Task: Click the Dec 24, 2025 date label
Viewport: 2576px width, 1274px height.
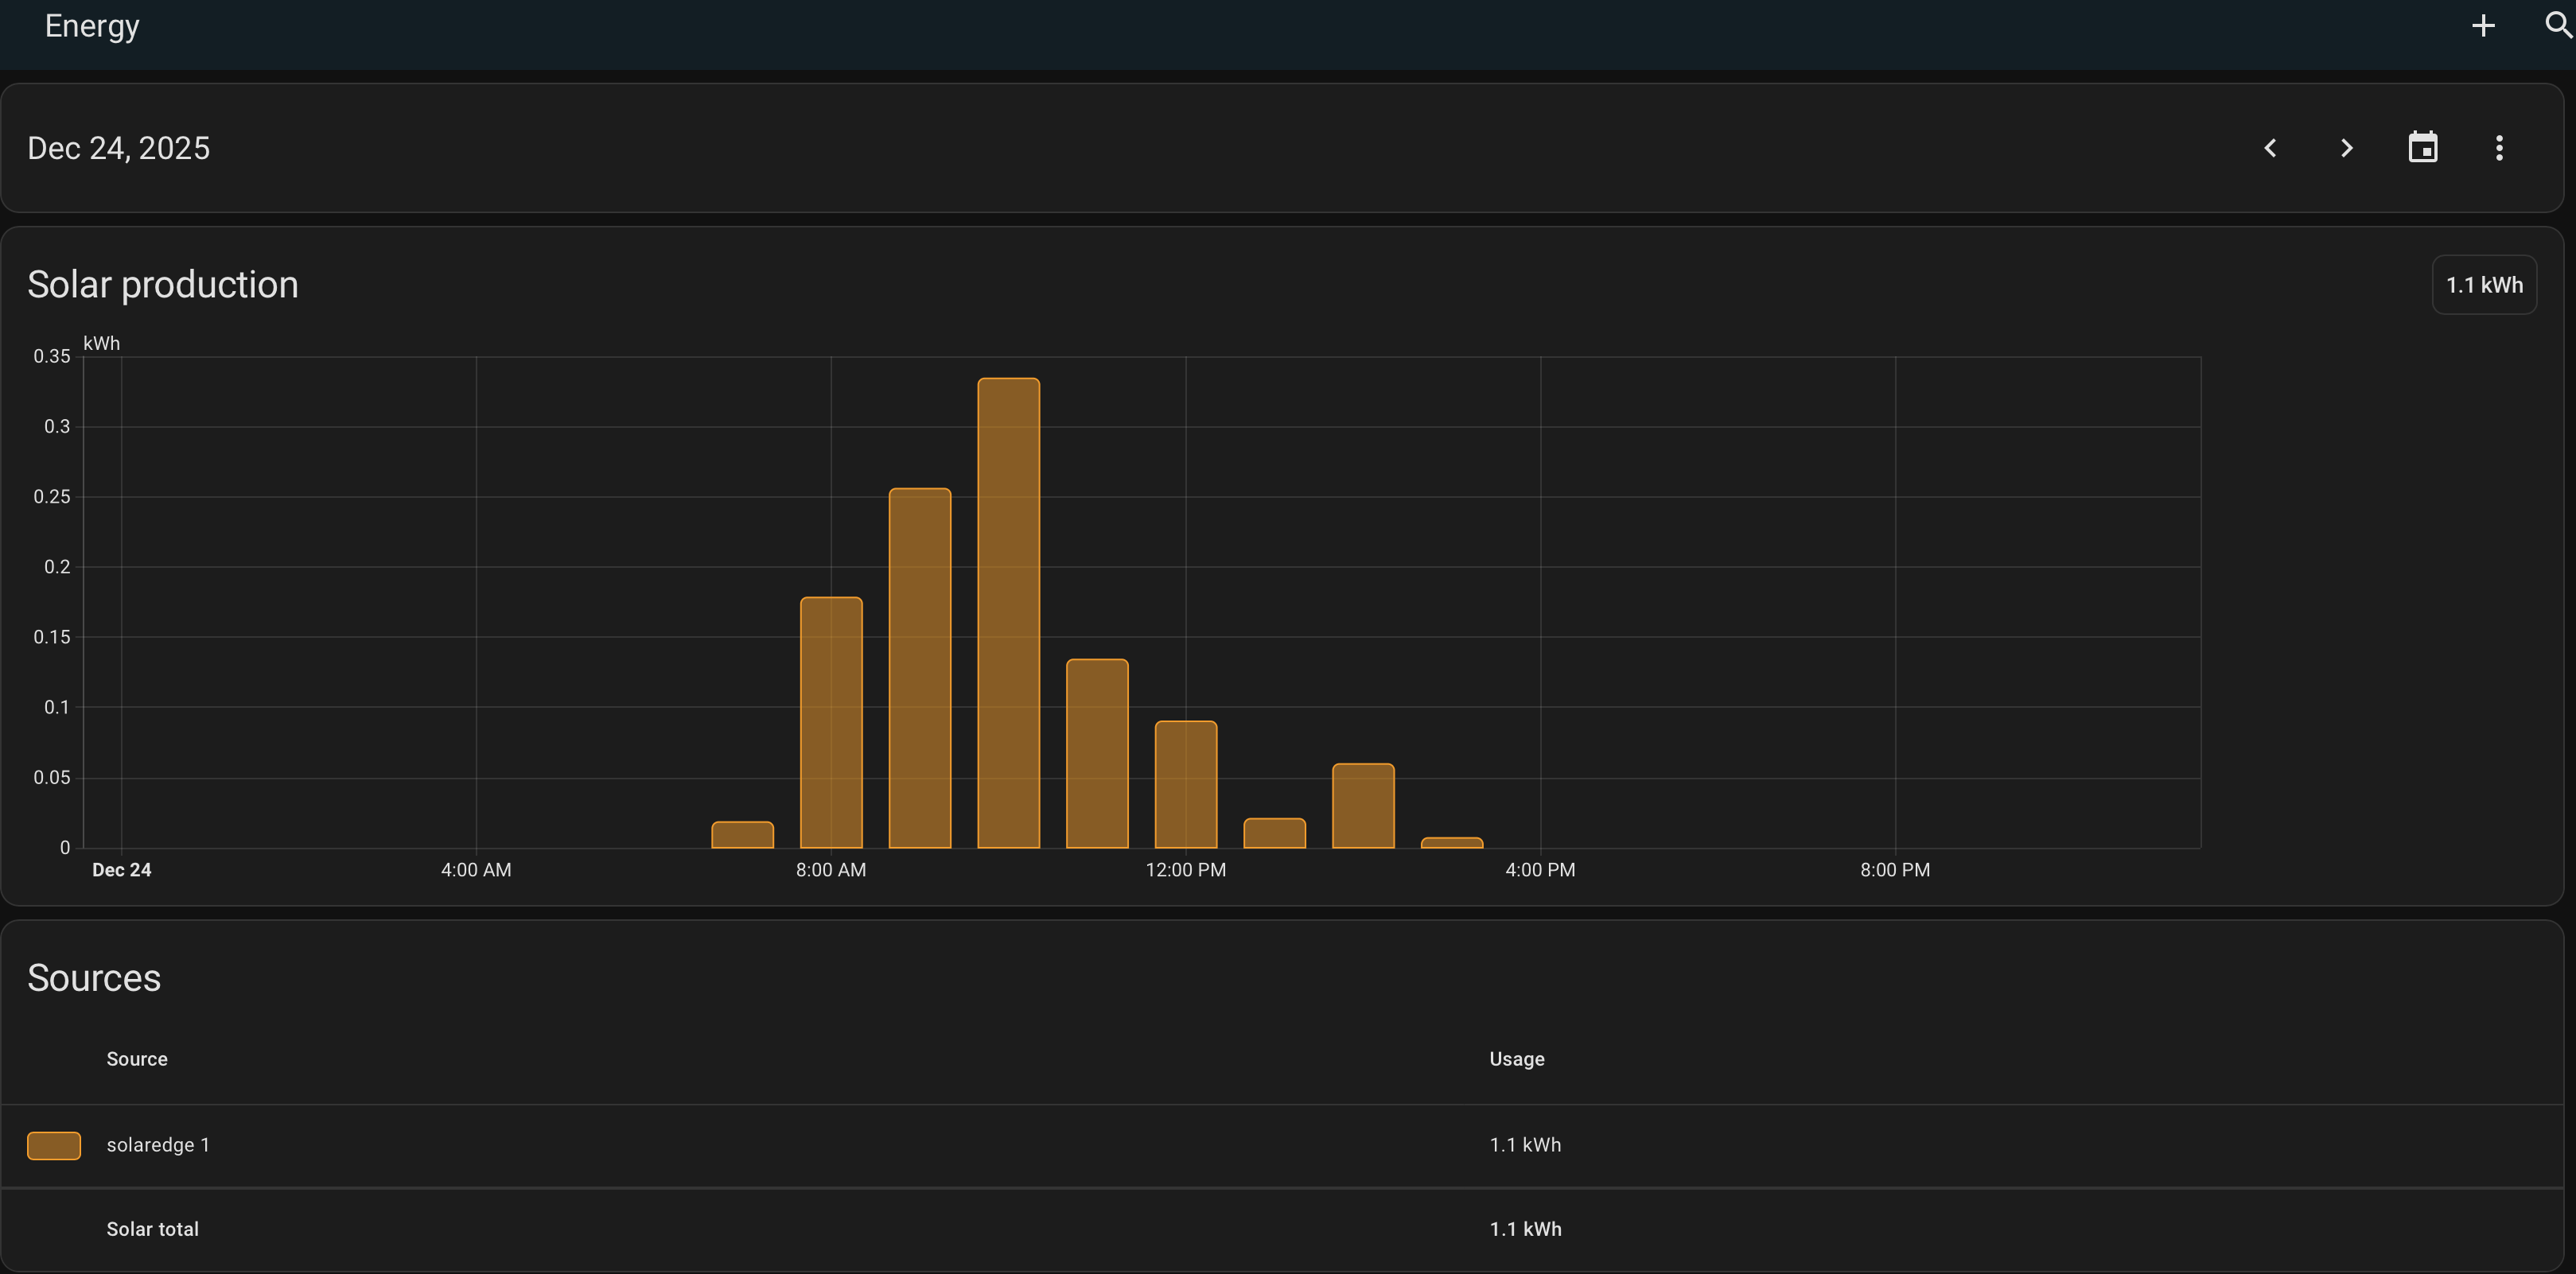Action: pos(118,148)
